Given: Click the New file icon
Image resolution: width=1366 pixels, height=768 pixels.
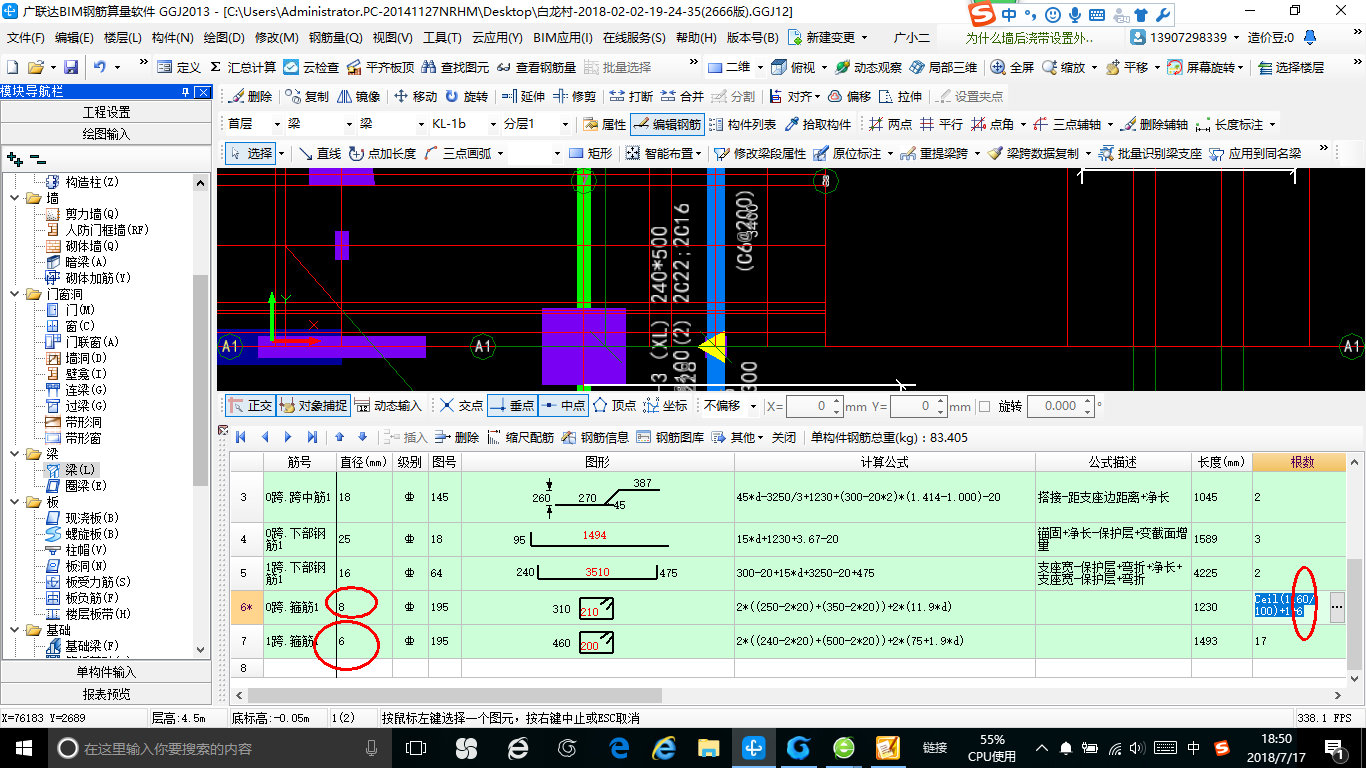Looking at the screenshot, I should pos(13,67).
